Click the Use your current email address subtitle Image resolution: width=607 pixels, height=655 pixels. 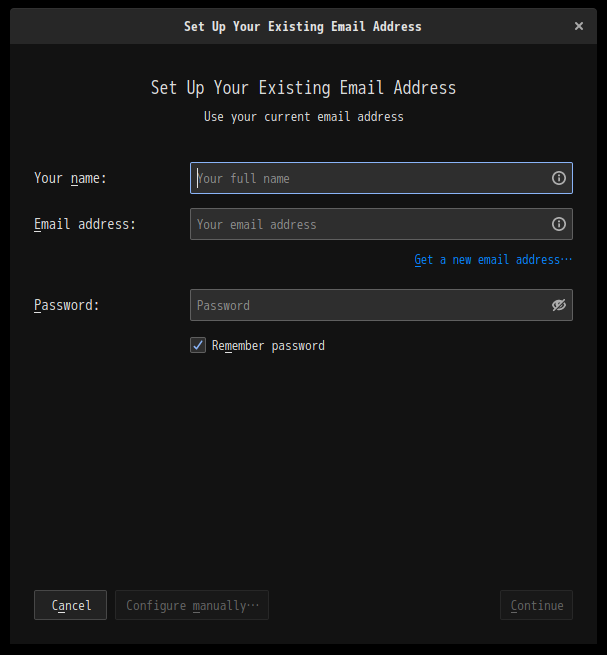coord(304,117)
